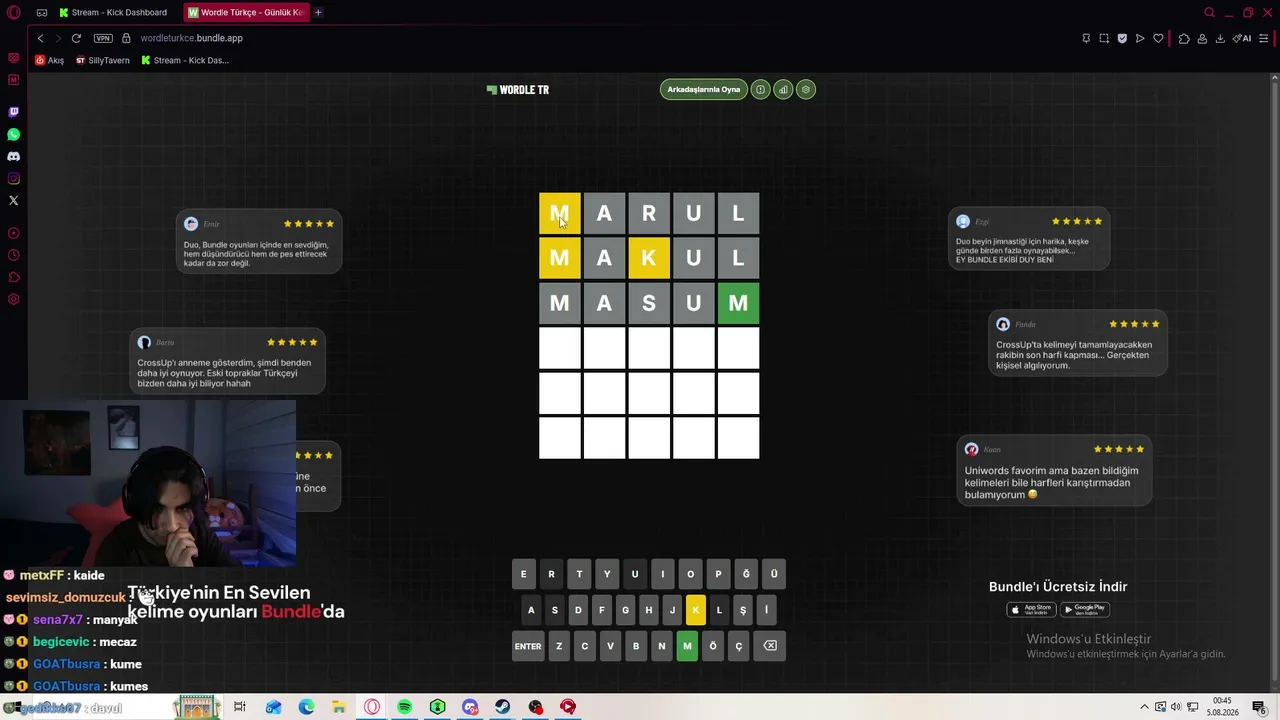Open the Opera AI assistant button
Image resolution: width=1280 pixels, height=720 pixels.
(1243, 38)
